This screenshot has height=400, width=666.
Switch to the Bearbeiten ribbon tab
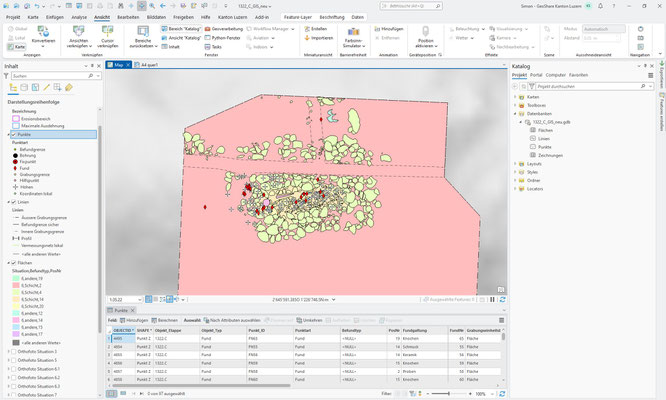tap(128, 18)
